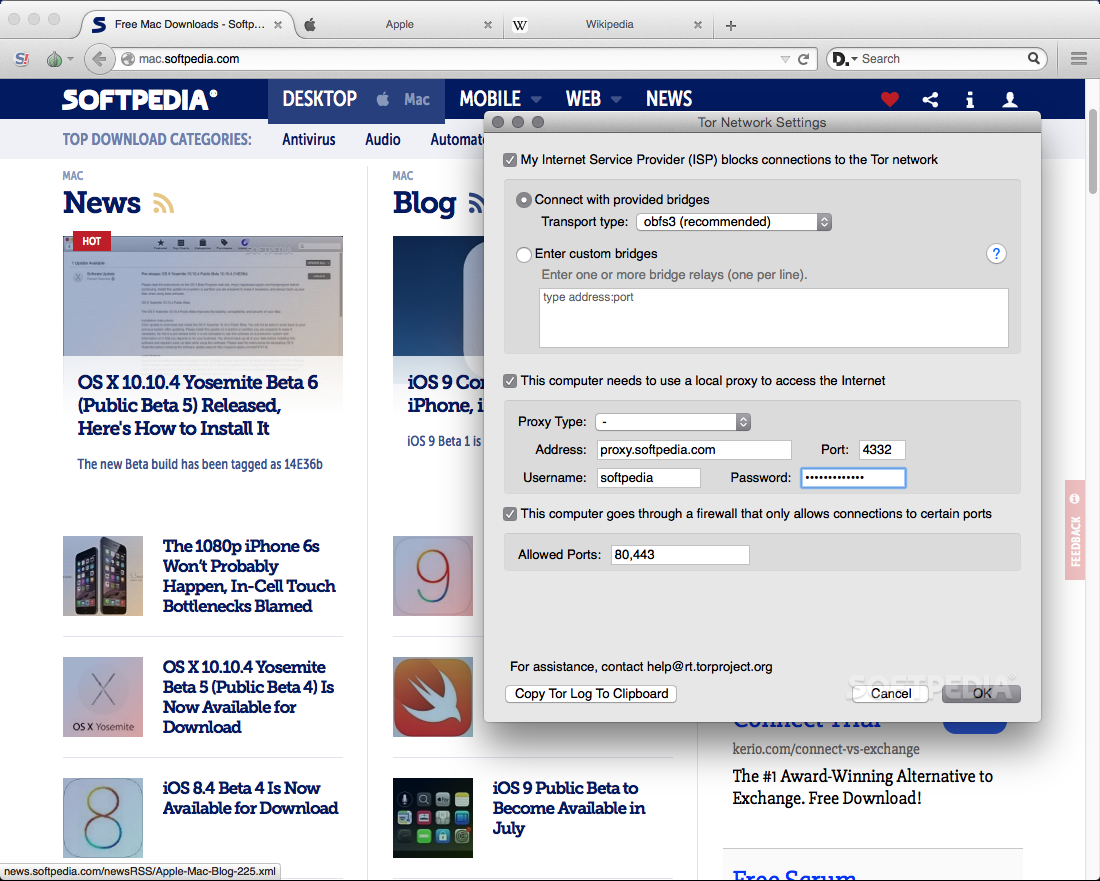Open iOS 9 Public Beta article link
The width and height of the screenshot is (1100, 881).
(x=569, y=808)
